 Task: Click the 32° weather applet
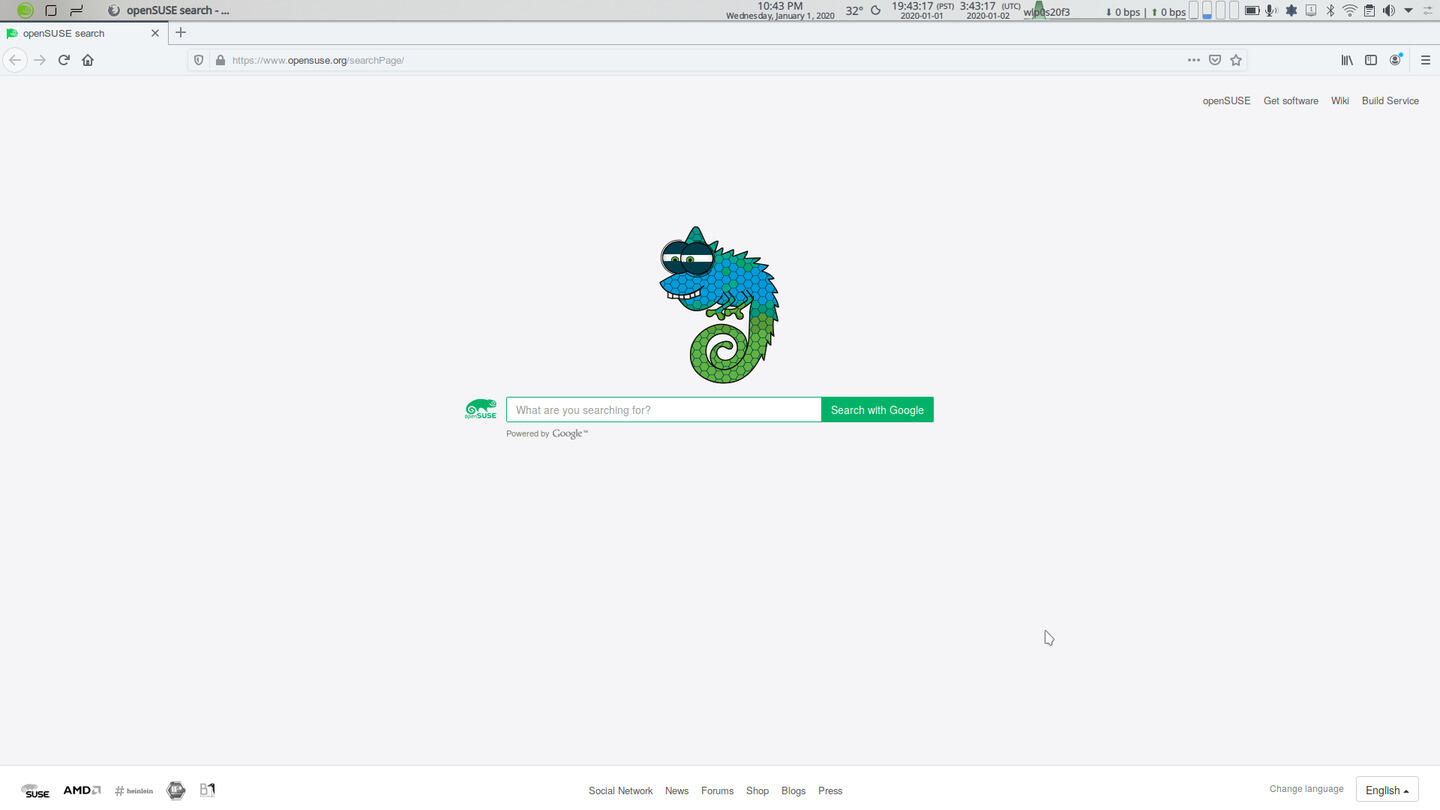(854, 11)
